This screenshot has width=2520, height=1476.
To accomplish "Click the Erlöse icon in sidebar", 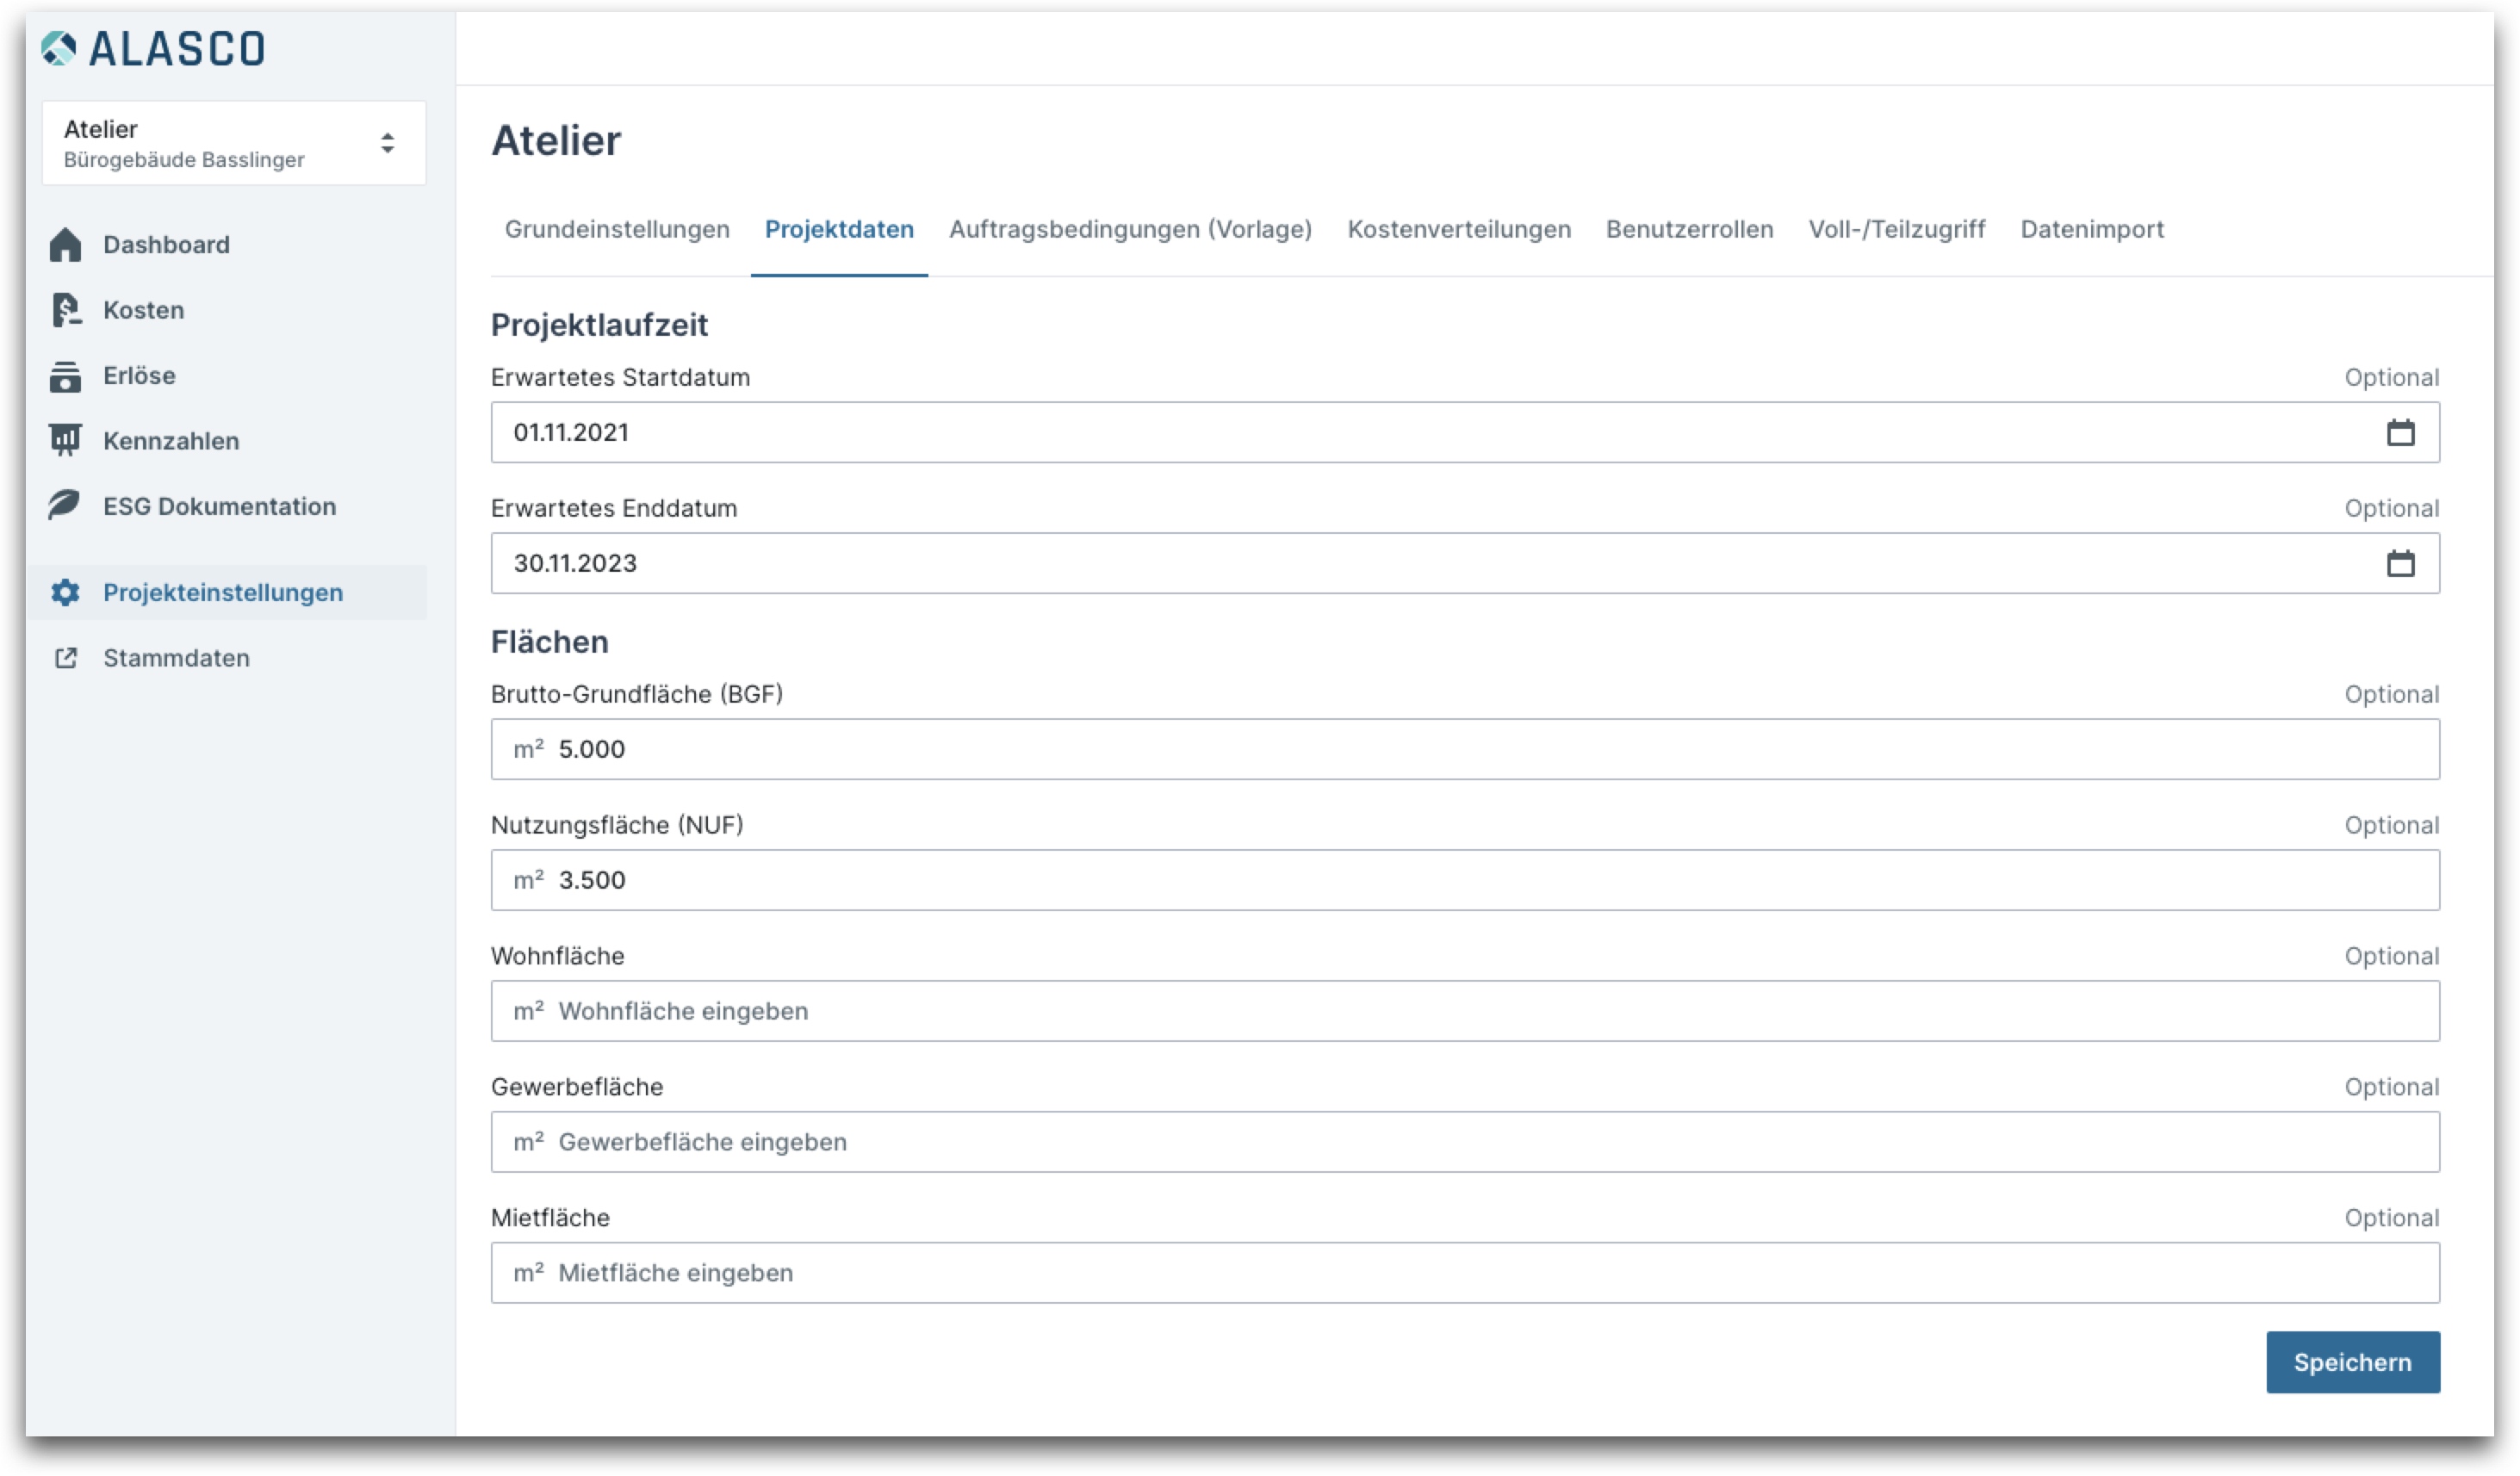I will coord(65,376).
